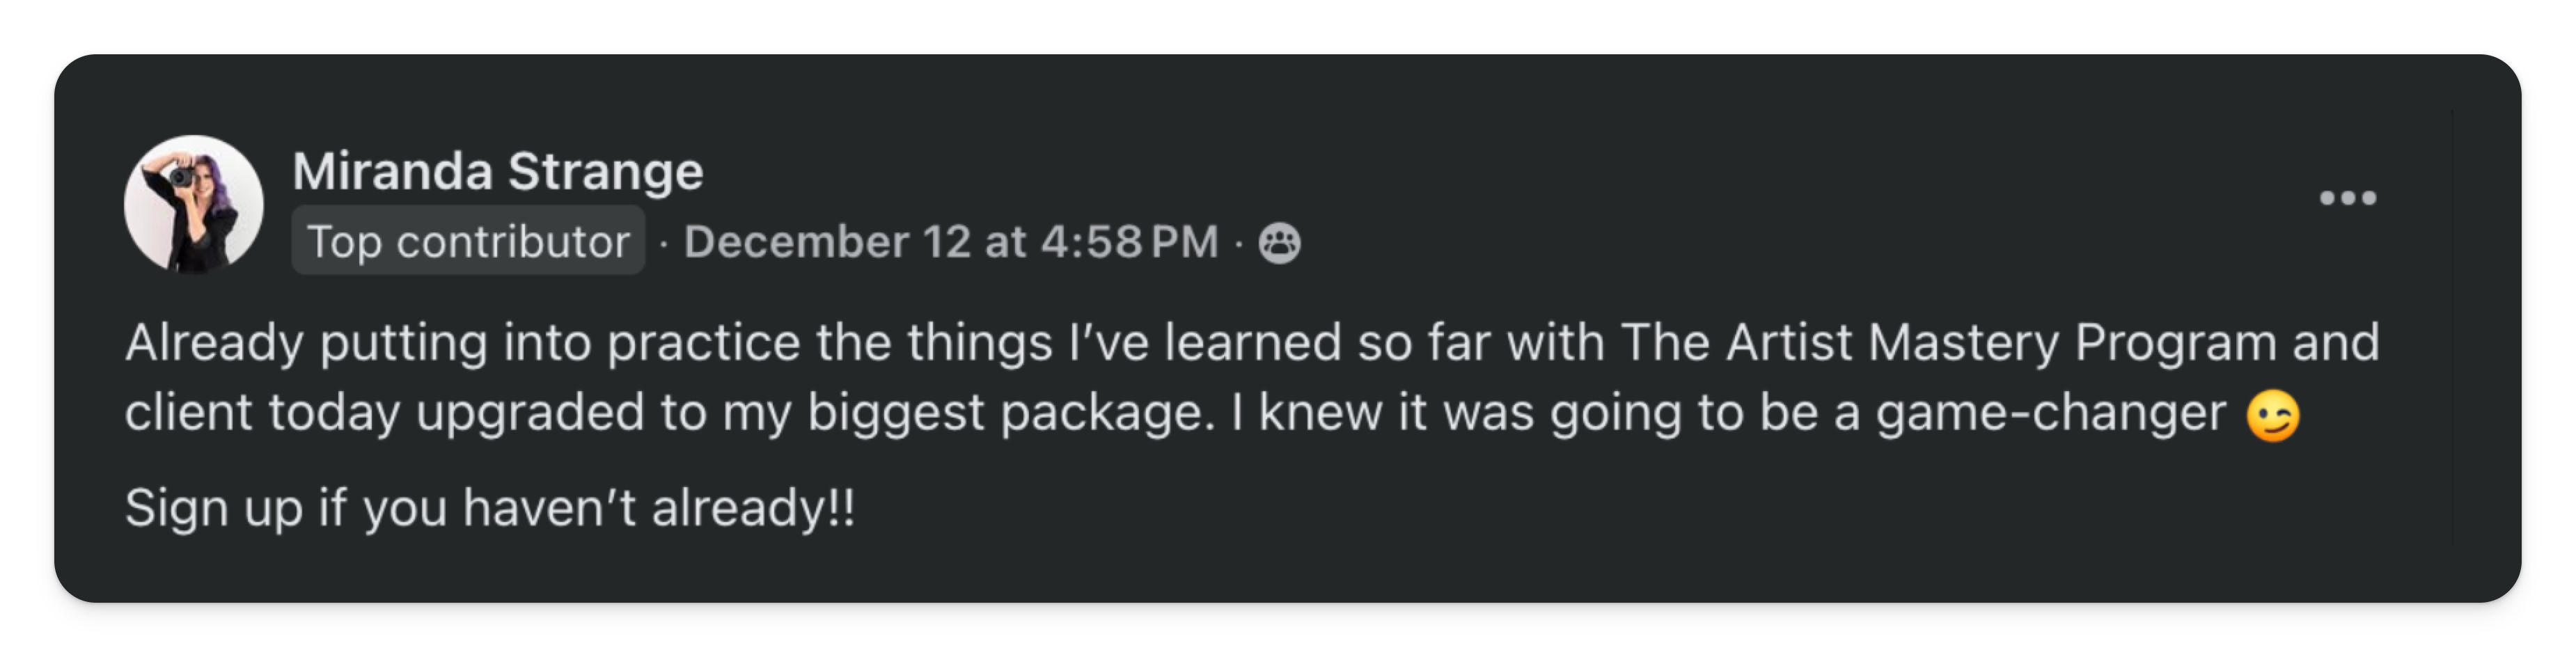
Task: Click "Sign up if you haven't already!!" line
Action: [490, 508]
